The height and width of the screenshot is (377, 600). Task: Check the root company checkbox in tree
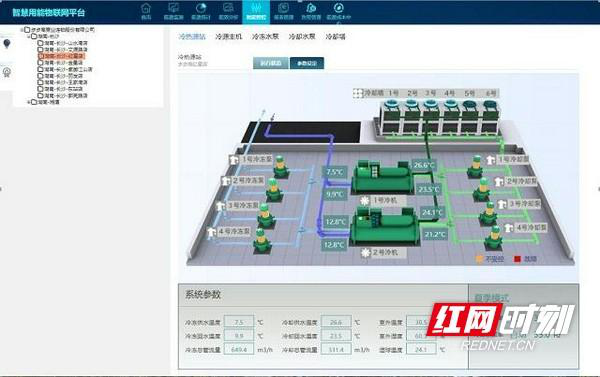coord(27,29)
